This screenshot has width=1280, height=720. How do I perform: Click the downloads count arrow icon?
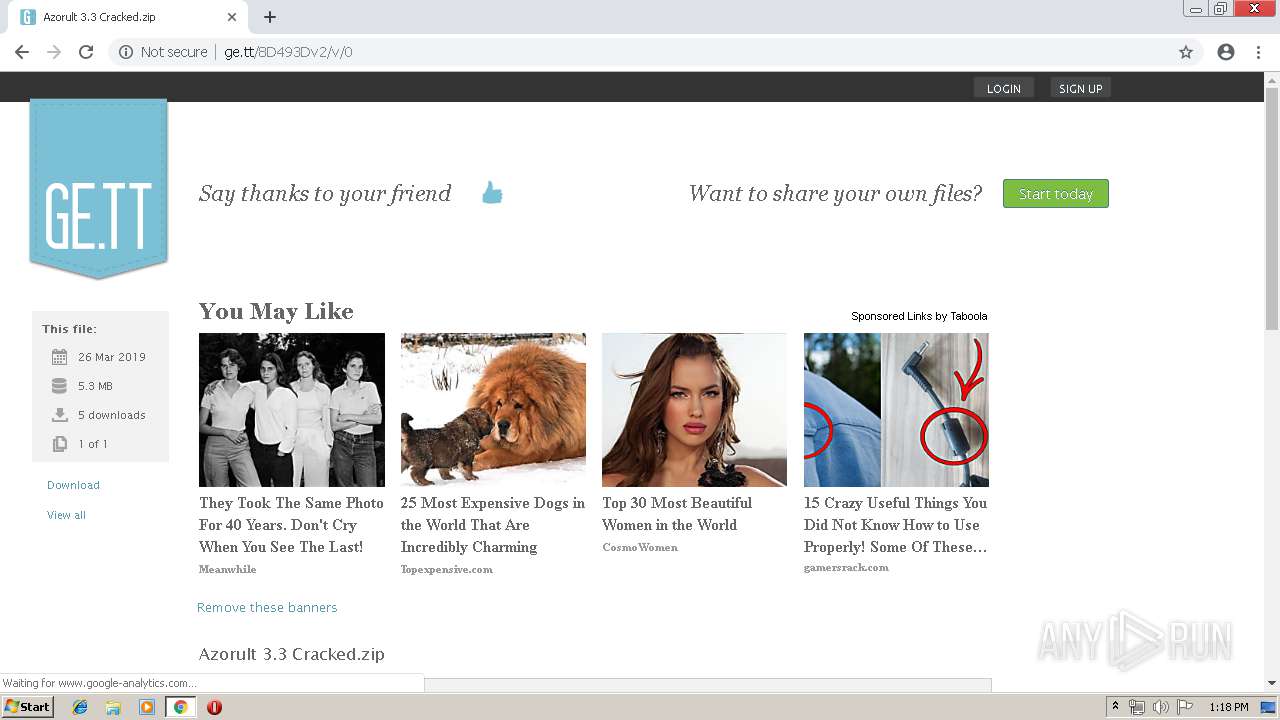pos(59,415)
